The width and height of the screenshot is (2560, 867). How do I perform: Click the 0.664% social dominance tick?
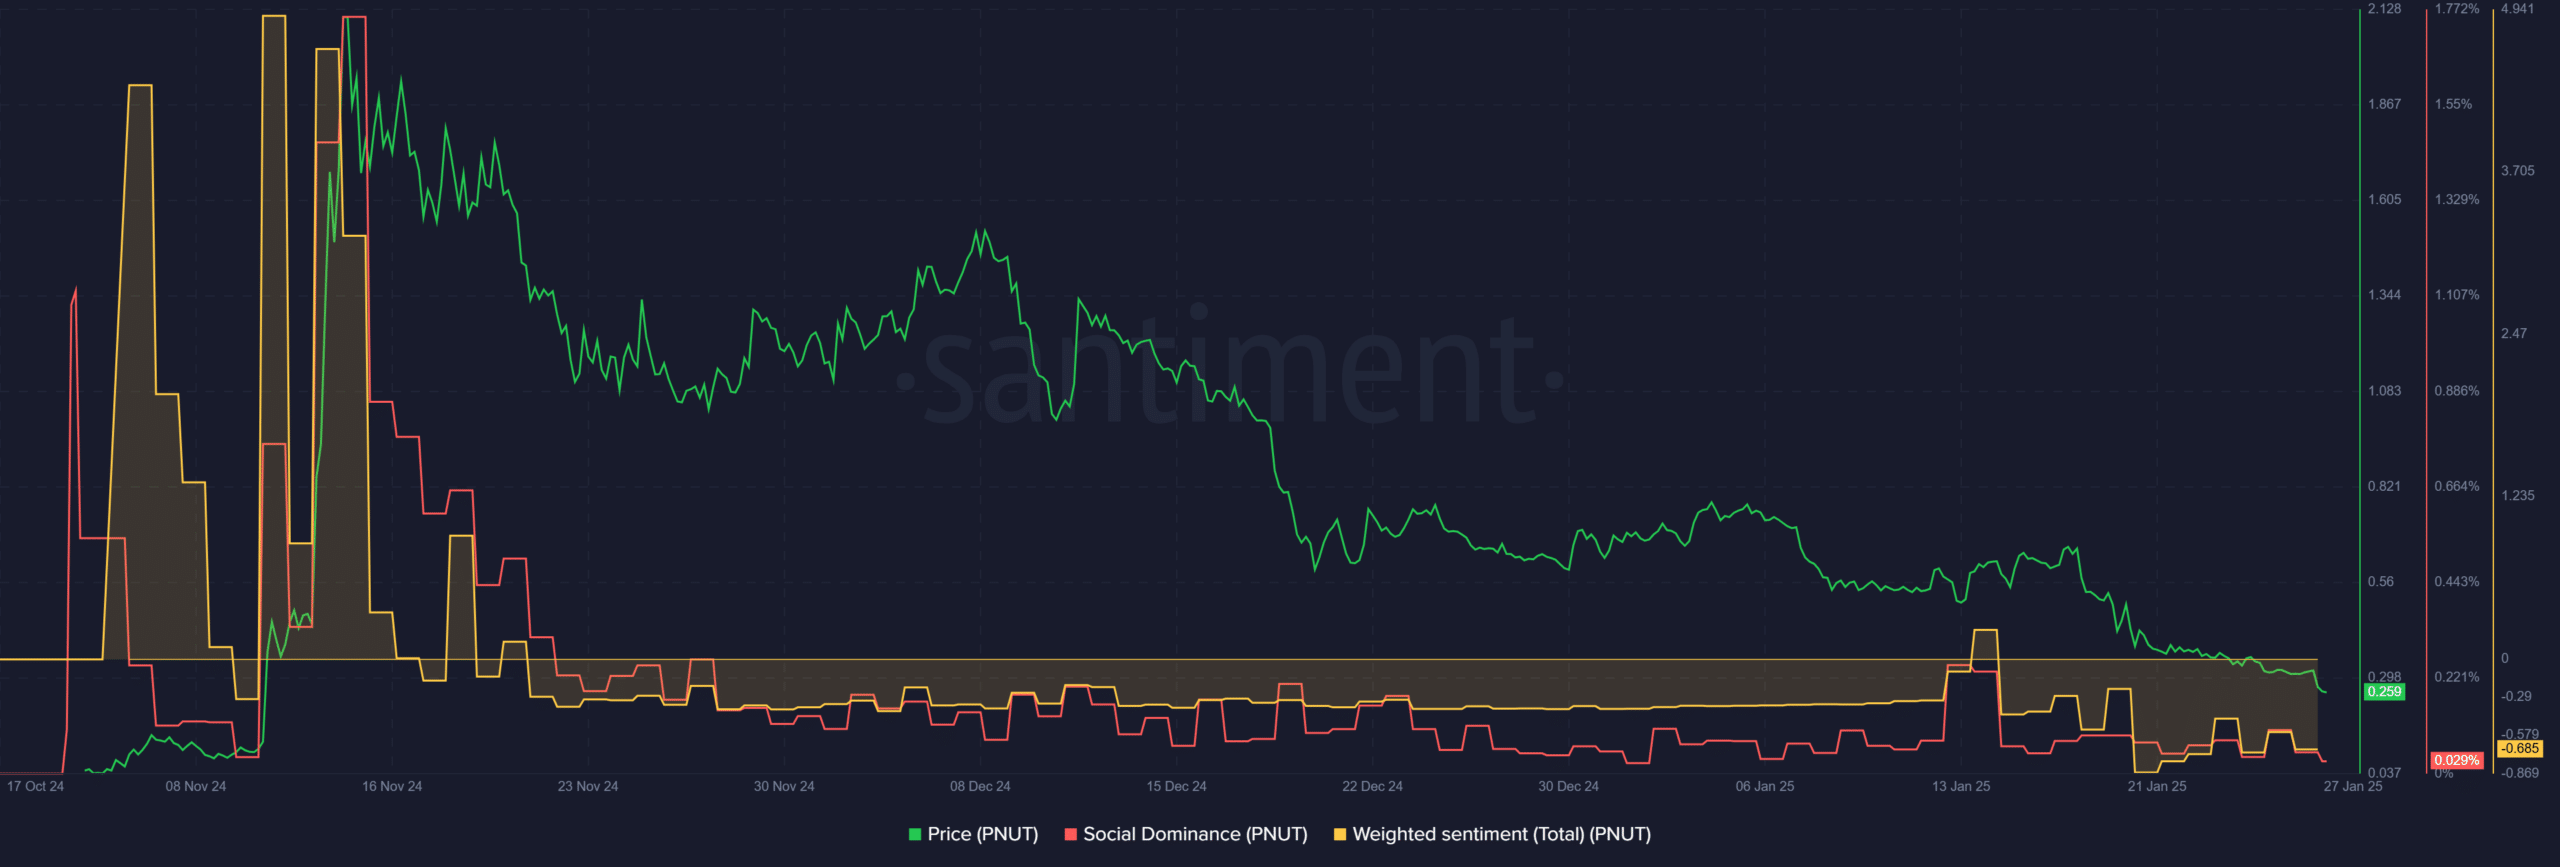point(2457,486)
